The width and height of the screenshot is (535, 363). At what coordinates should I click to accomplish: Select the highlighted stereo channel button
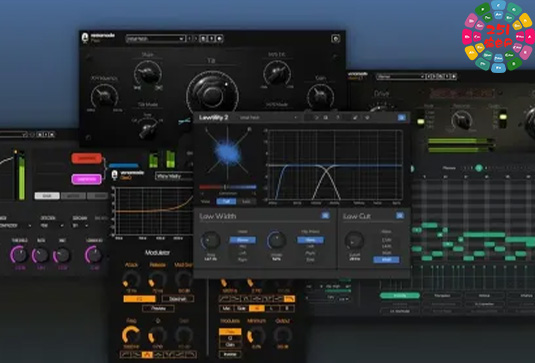(256, 308)
